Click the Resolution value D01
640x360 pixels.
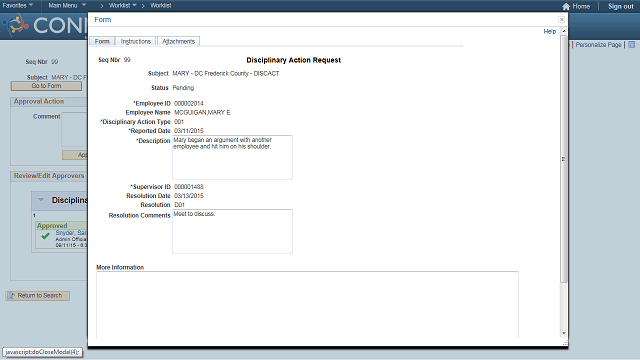180,205
